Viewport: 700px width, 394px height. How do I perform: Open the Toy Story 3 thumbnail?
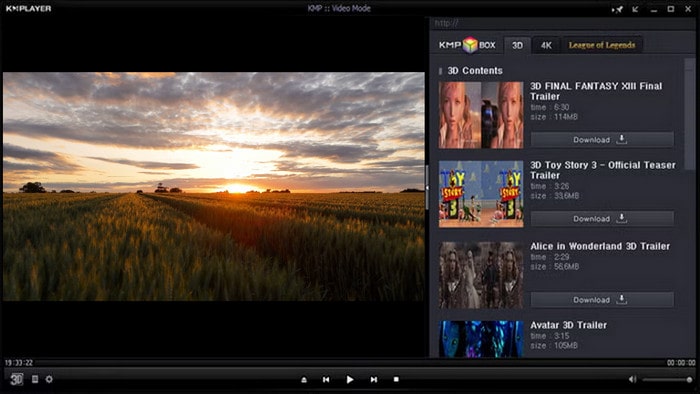481,194
